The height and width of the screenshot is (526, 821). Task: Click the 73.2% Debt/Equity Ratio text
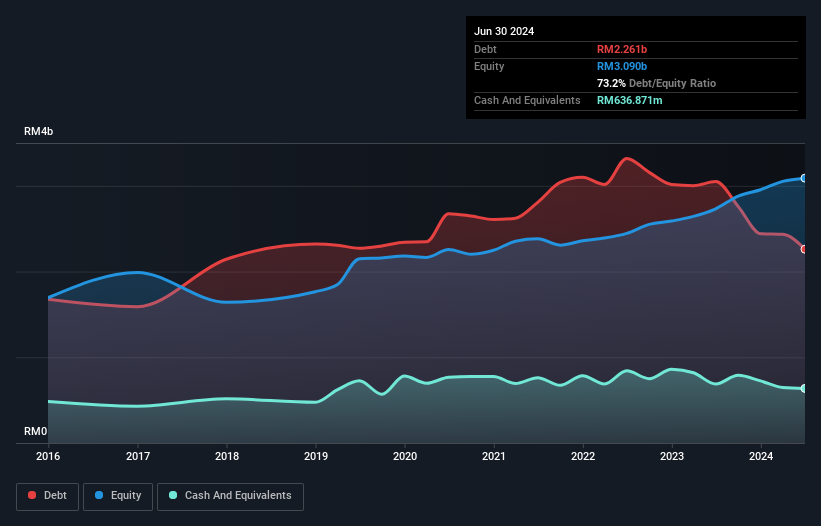pyautogui.click(x=656, y=83)
